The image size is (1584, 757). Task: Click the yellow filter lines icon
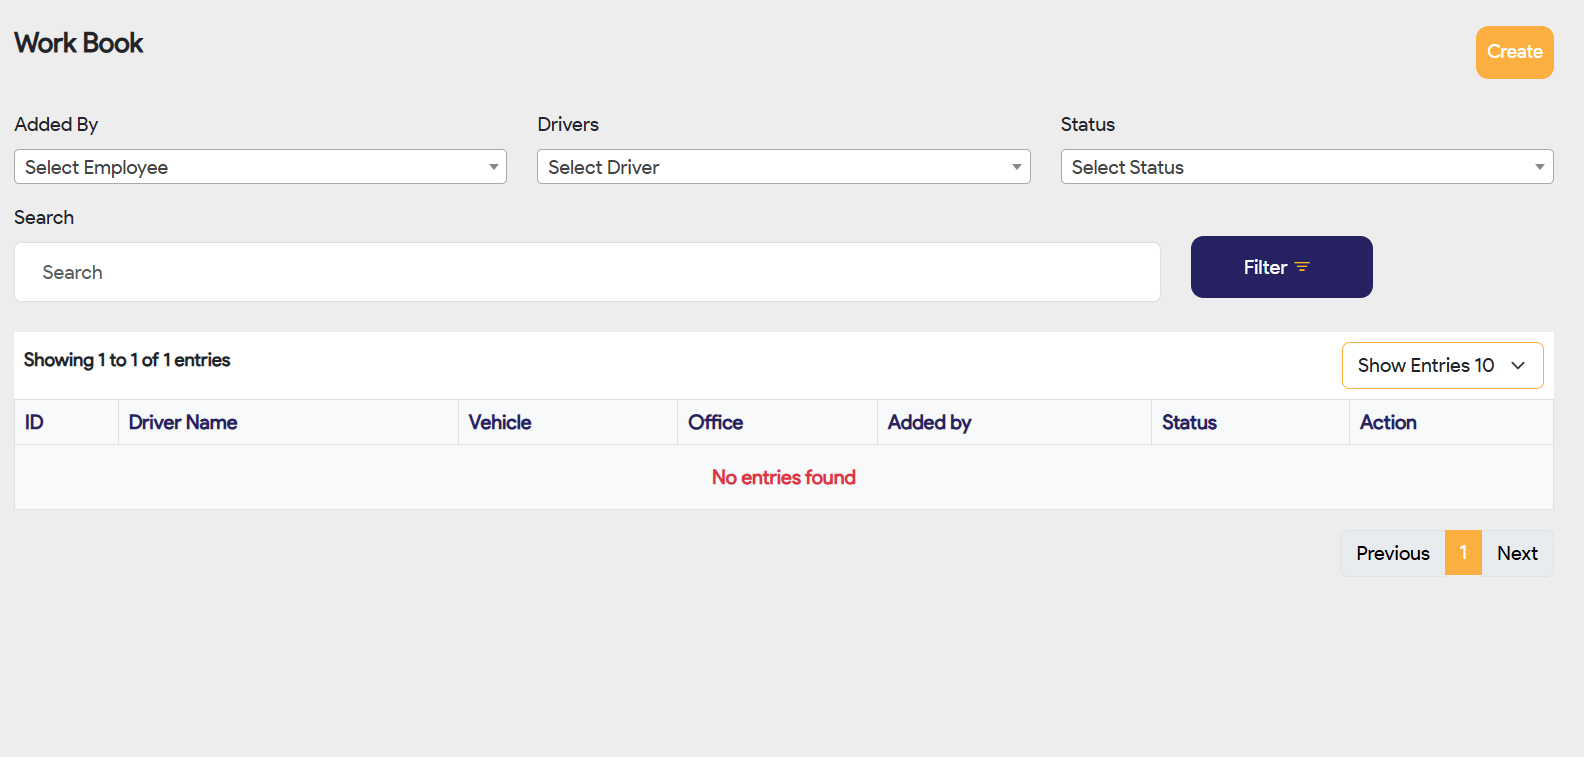1302,267
